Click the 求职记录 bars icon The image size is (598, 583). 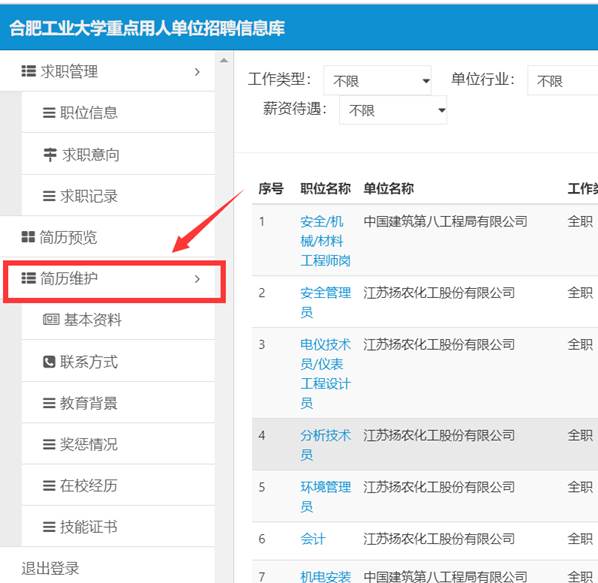49,196
